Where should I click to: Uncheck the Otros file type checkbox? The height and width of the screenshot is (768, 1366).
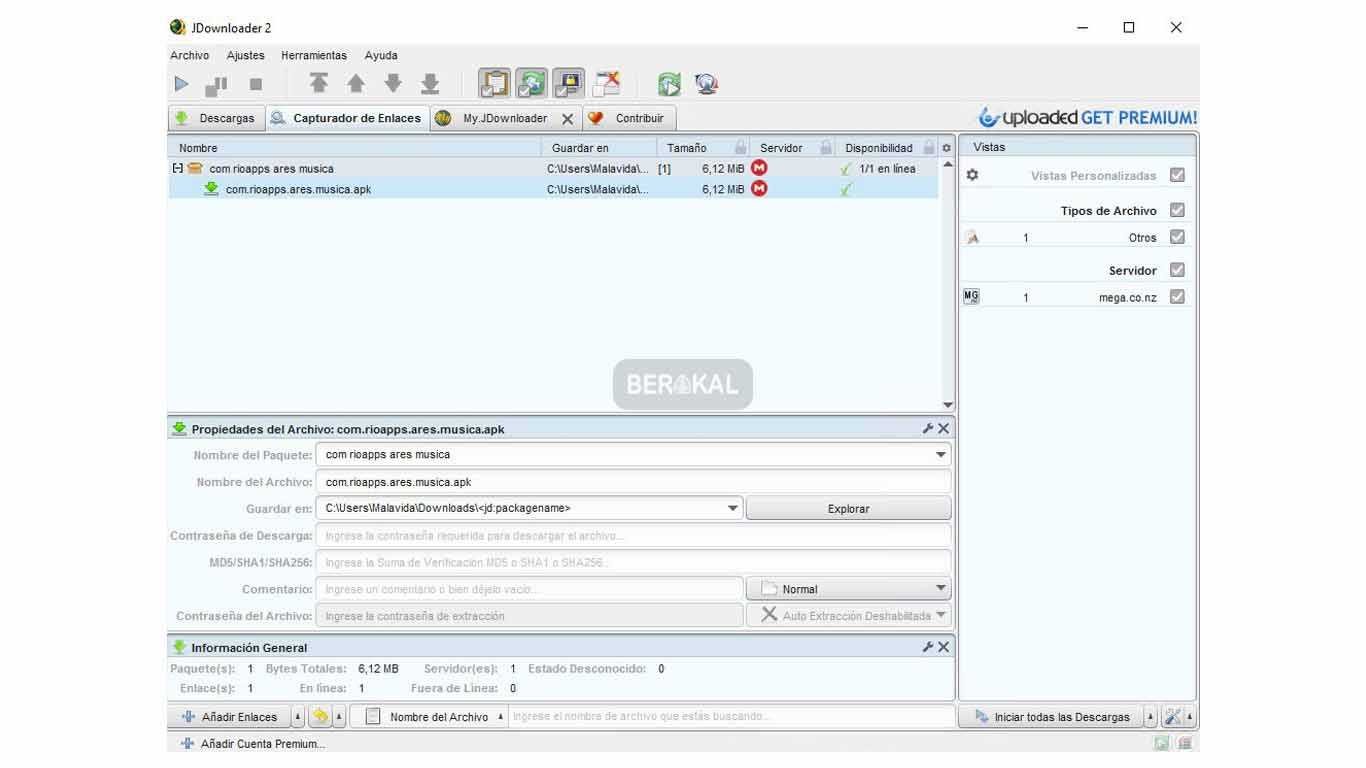click(x=1177, y=238)
